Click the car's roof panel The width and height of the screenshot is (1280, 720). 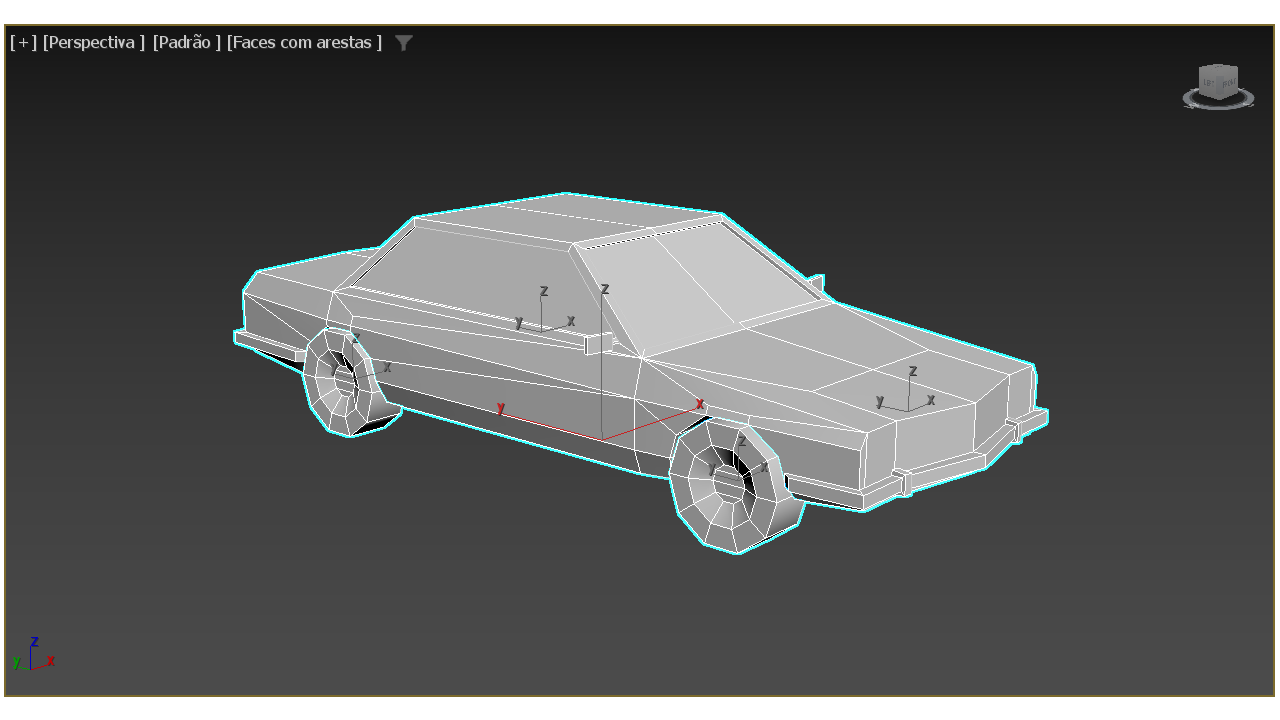tap(560, 217)
